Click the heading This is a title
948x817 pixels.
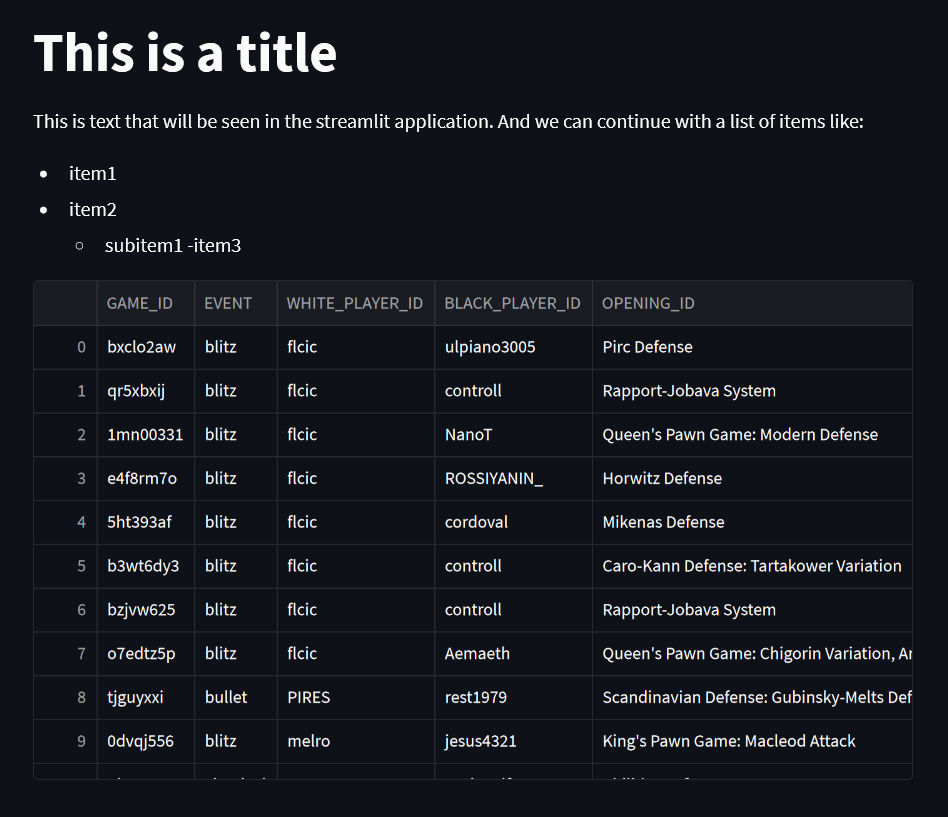(184, 54)
